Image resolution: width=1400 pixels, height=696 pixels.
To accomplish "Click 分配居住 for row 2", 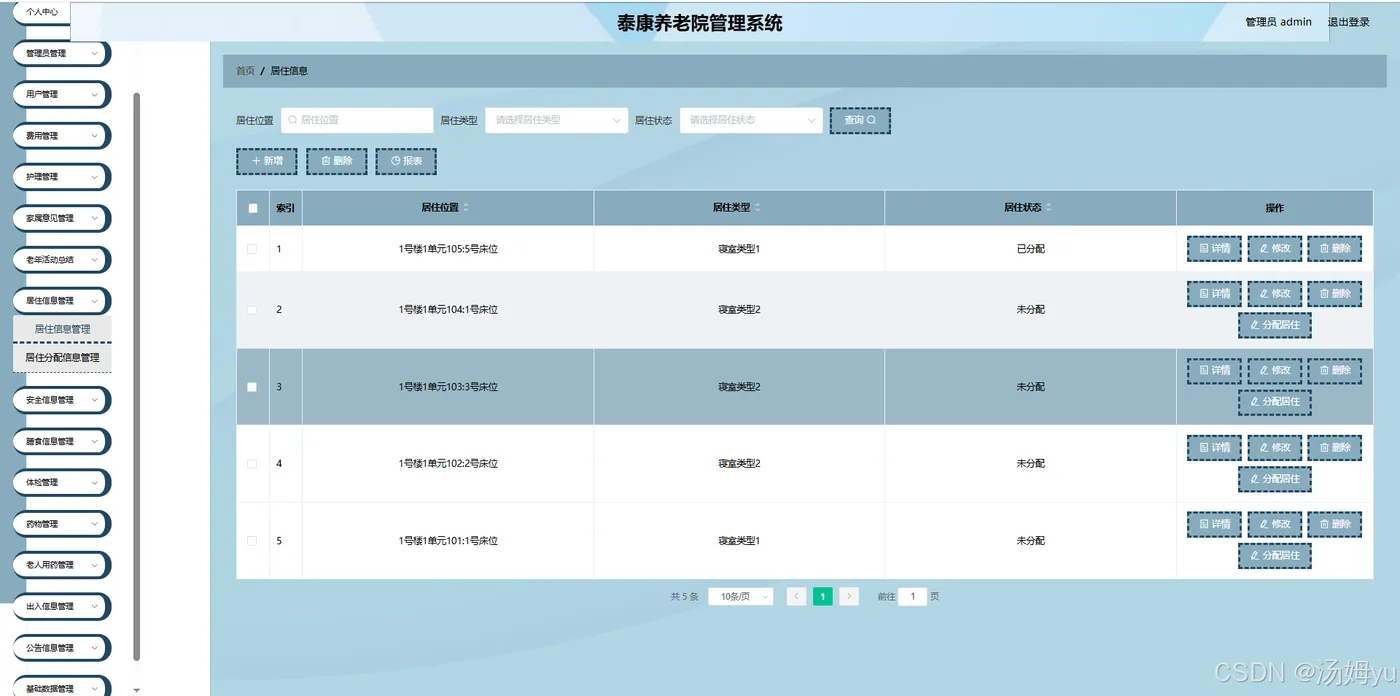I will tap(1275, 325).
